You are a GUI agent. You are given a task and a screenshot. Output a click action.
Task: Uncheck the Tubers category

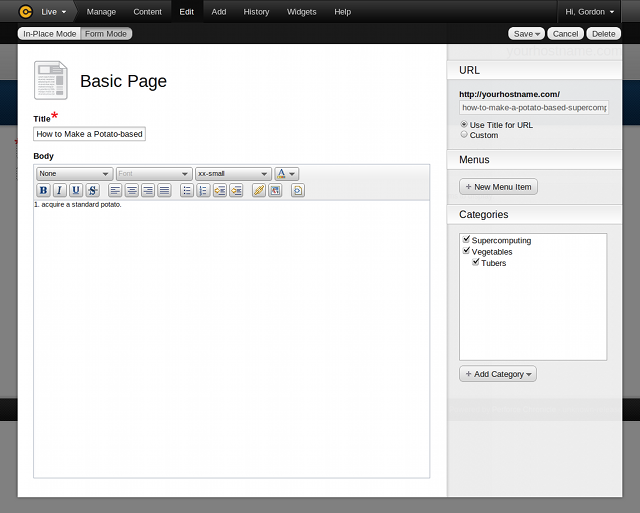click(x=476, y=262)
